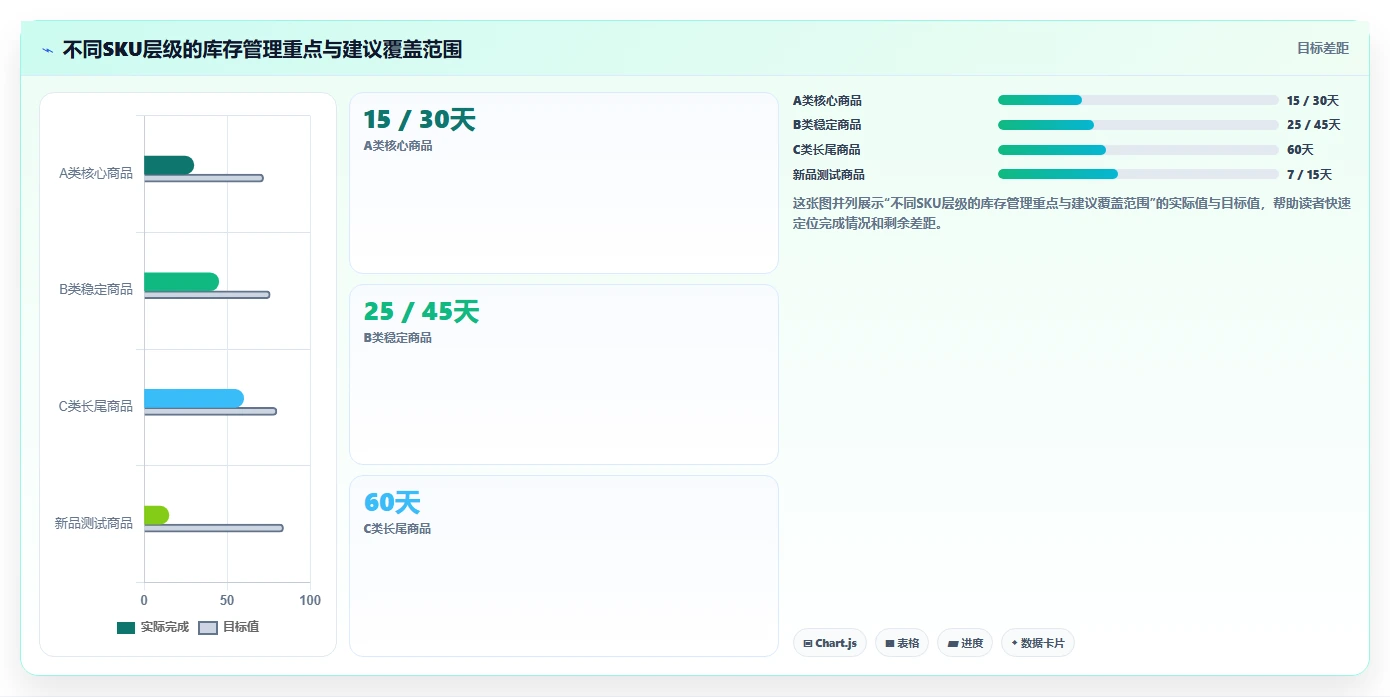This screenshot has height=697, width=1390.
Task: Click the lightning icon beside the title
Action: 47,50
